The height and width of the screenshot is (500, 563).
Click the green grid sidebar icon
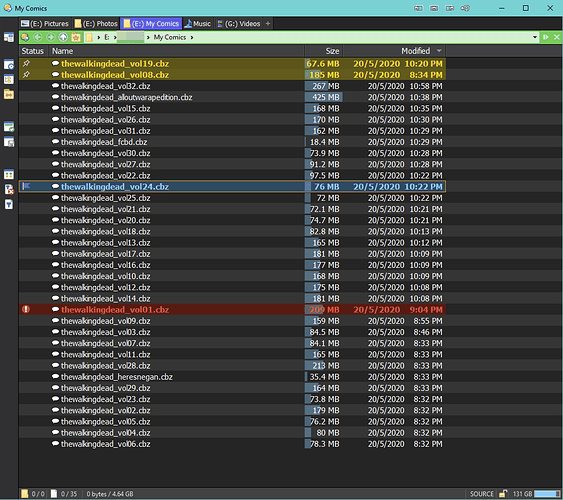[x=9, y=174]
